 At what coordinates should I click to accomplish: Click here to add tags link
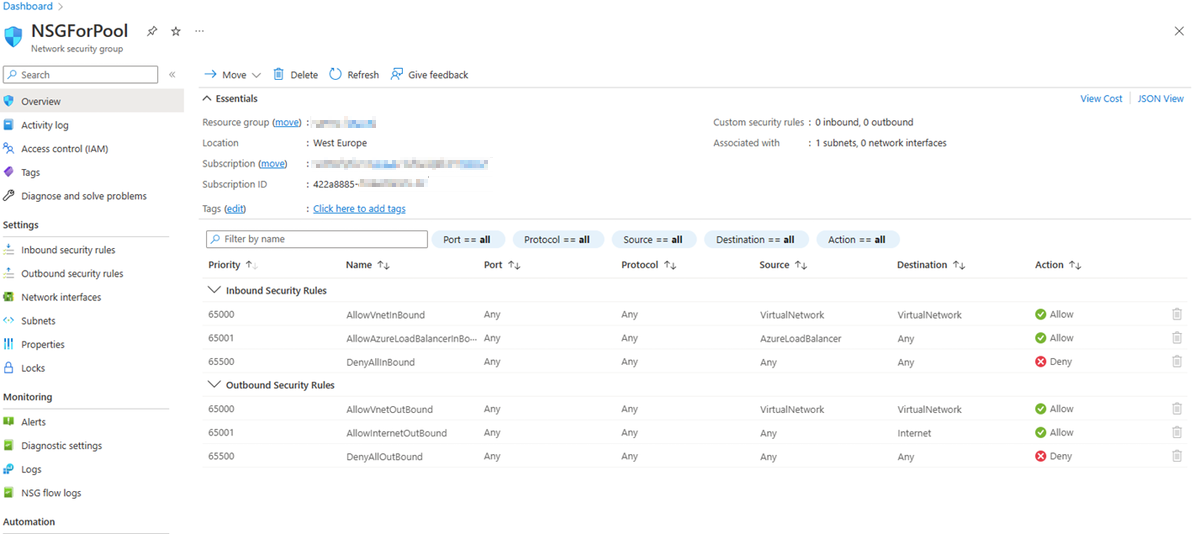click(x=359, y=209)
